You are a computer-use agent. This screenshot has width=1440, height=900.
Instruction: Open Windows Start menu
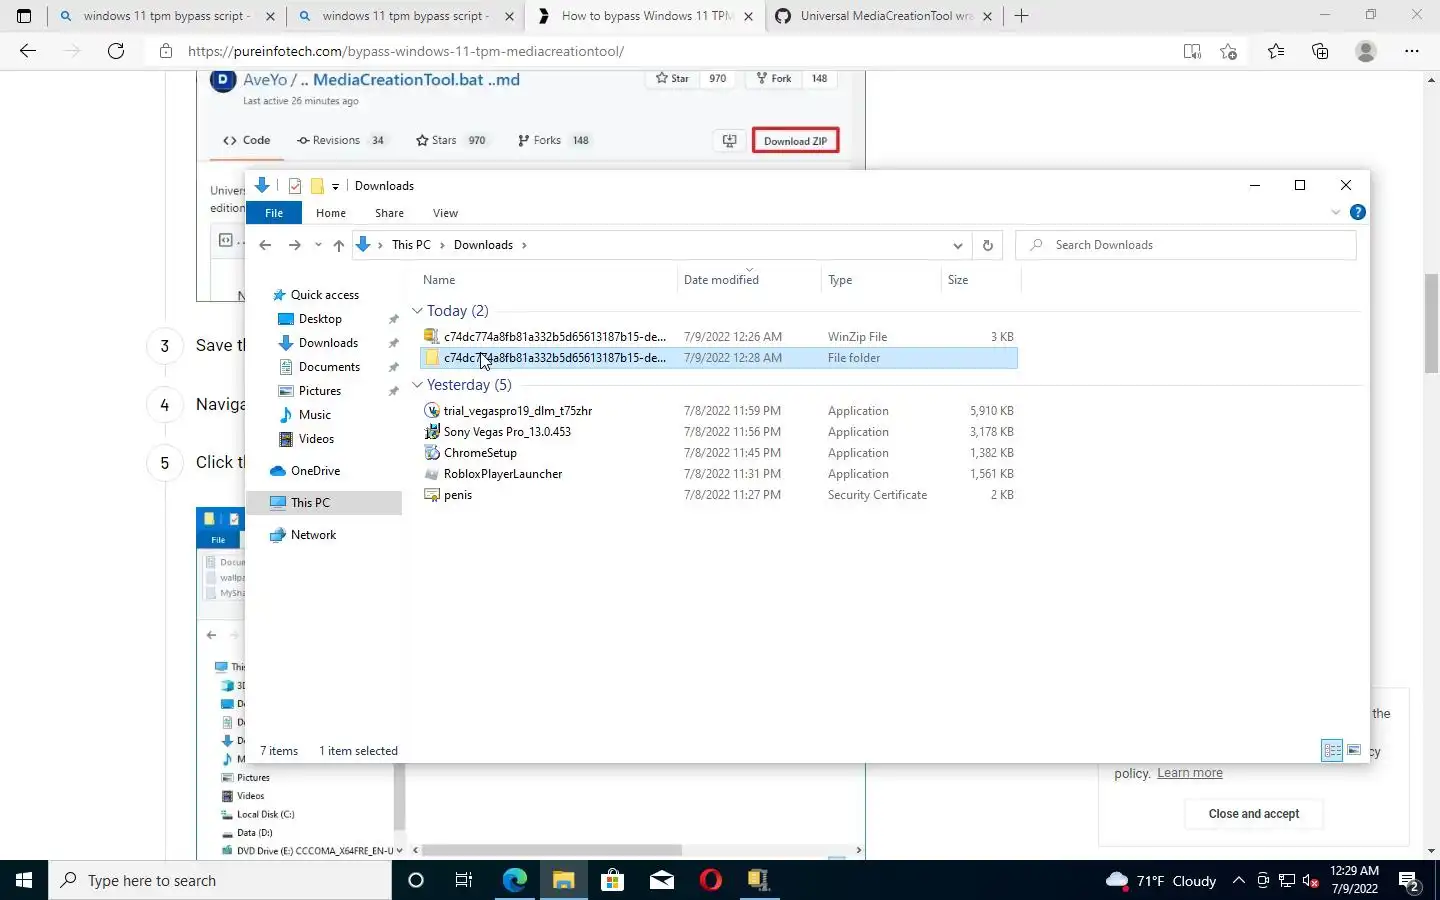point(24,880)
